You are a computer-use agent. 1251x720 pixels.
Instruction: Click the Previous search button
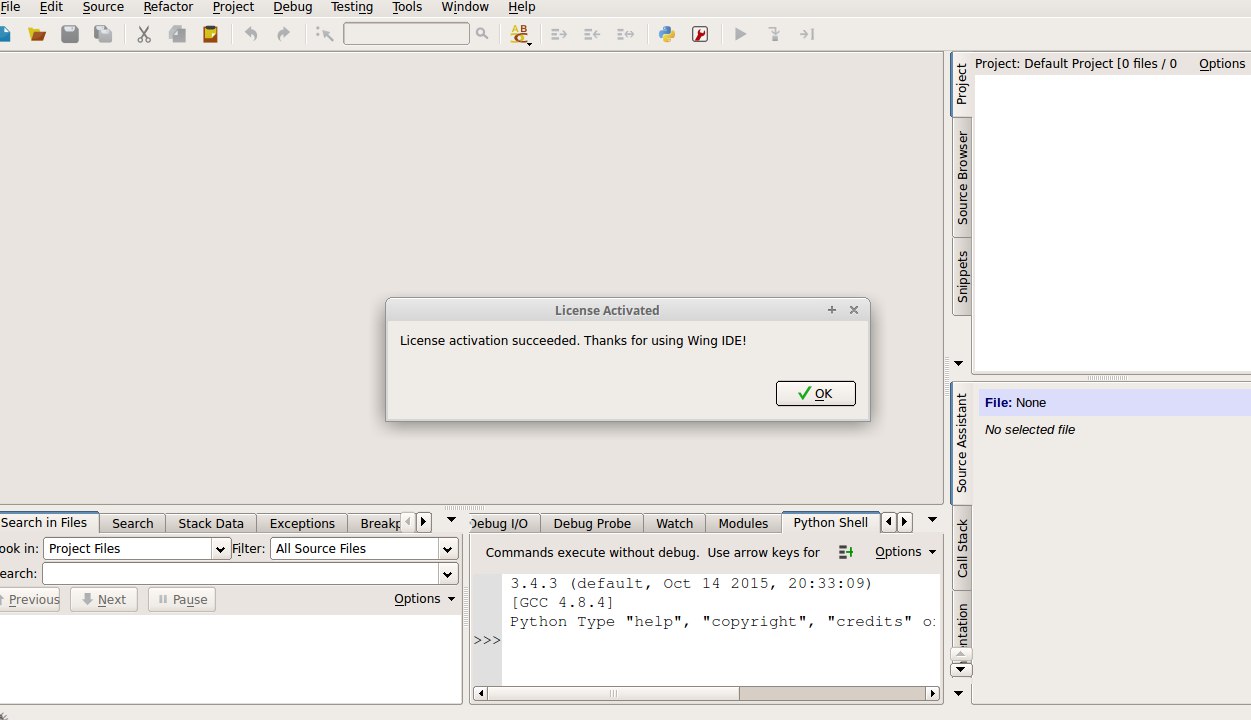coord(29,599)
